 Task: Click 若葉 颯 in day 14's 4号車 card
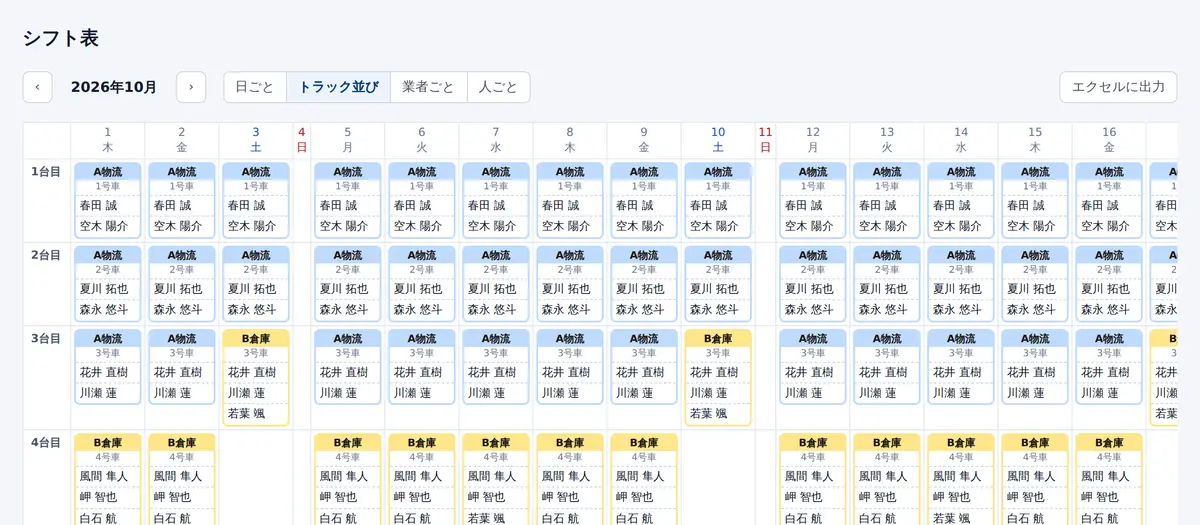(x=952, y=518)
